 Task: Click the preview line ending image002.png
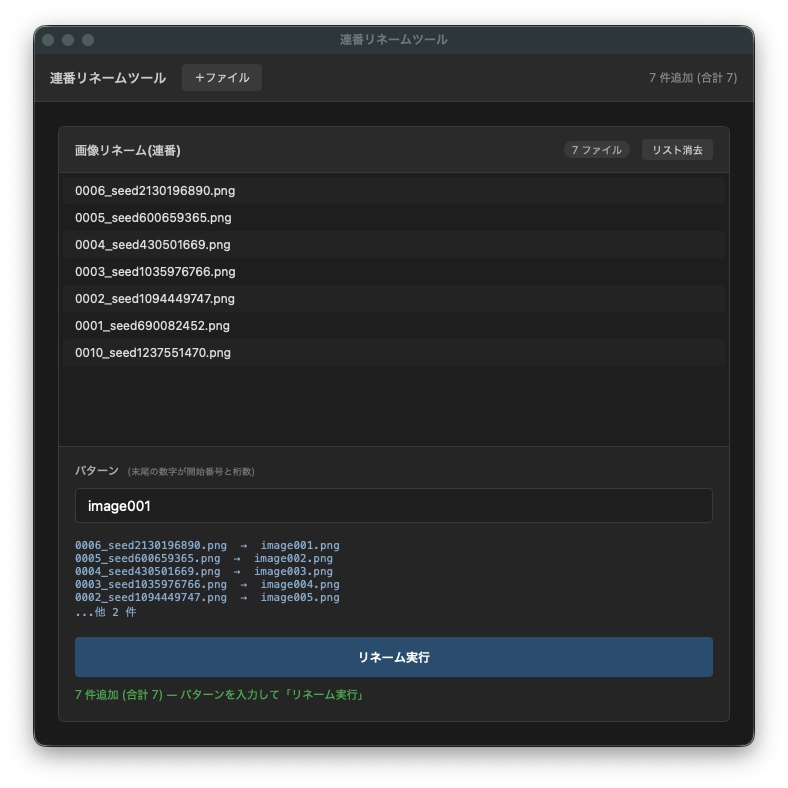click(204, 558)
